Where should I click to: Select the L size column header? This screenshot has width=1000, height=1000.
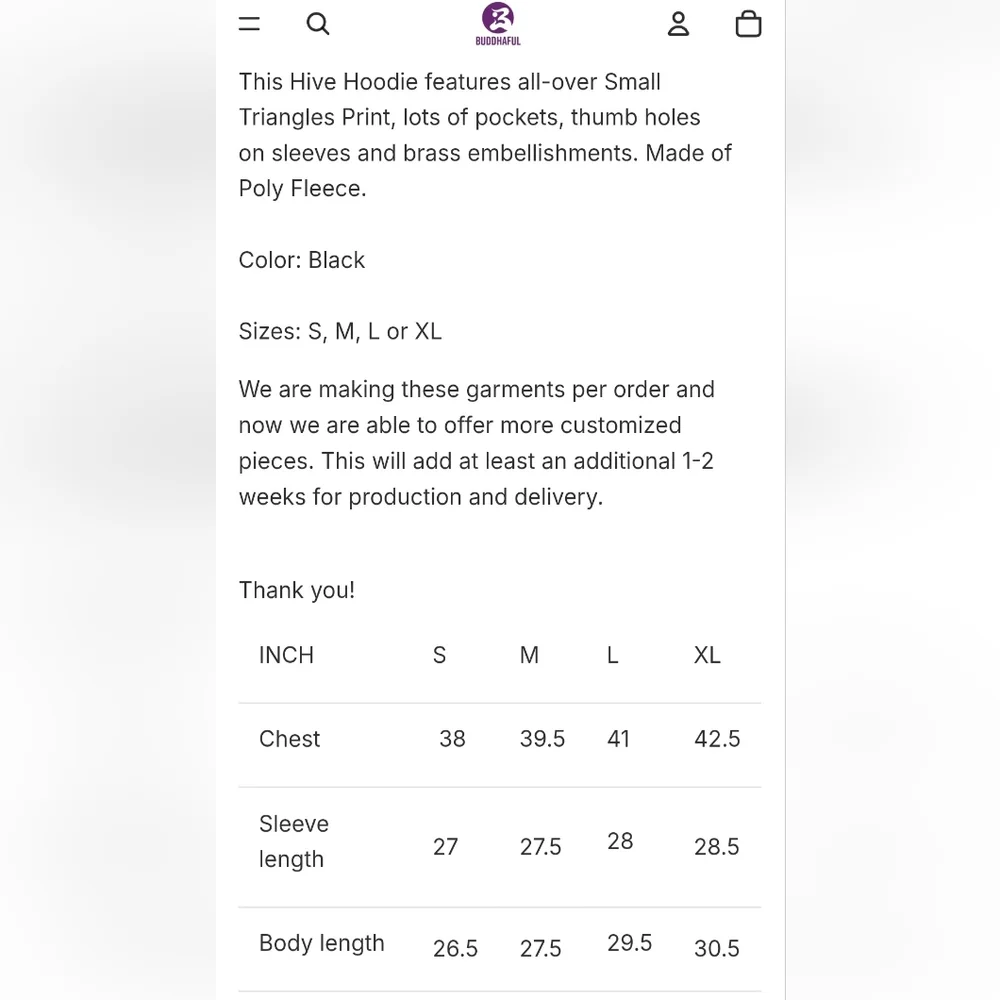click(612, 655)
